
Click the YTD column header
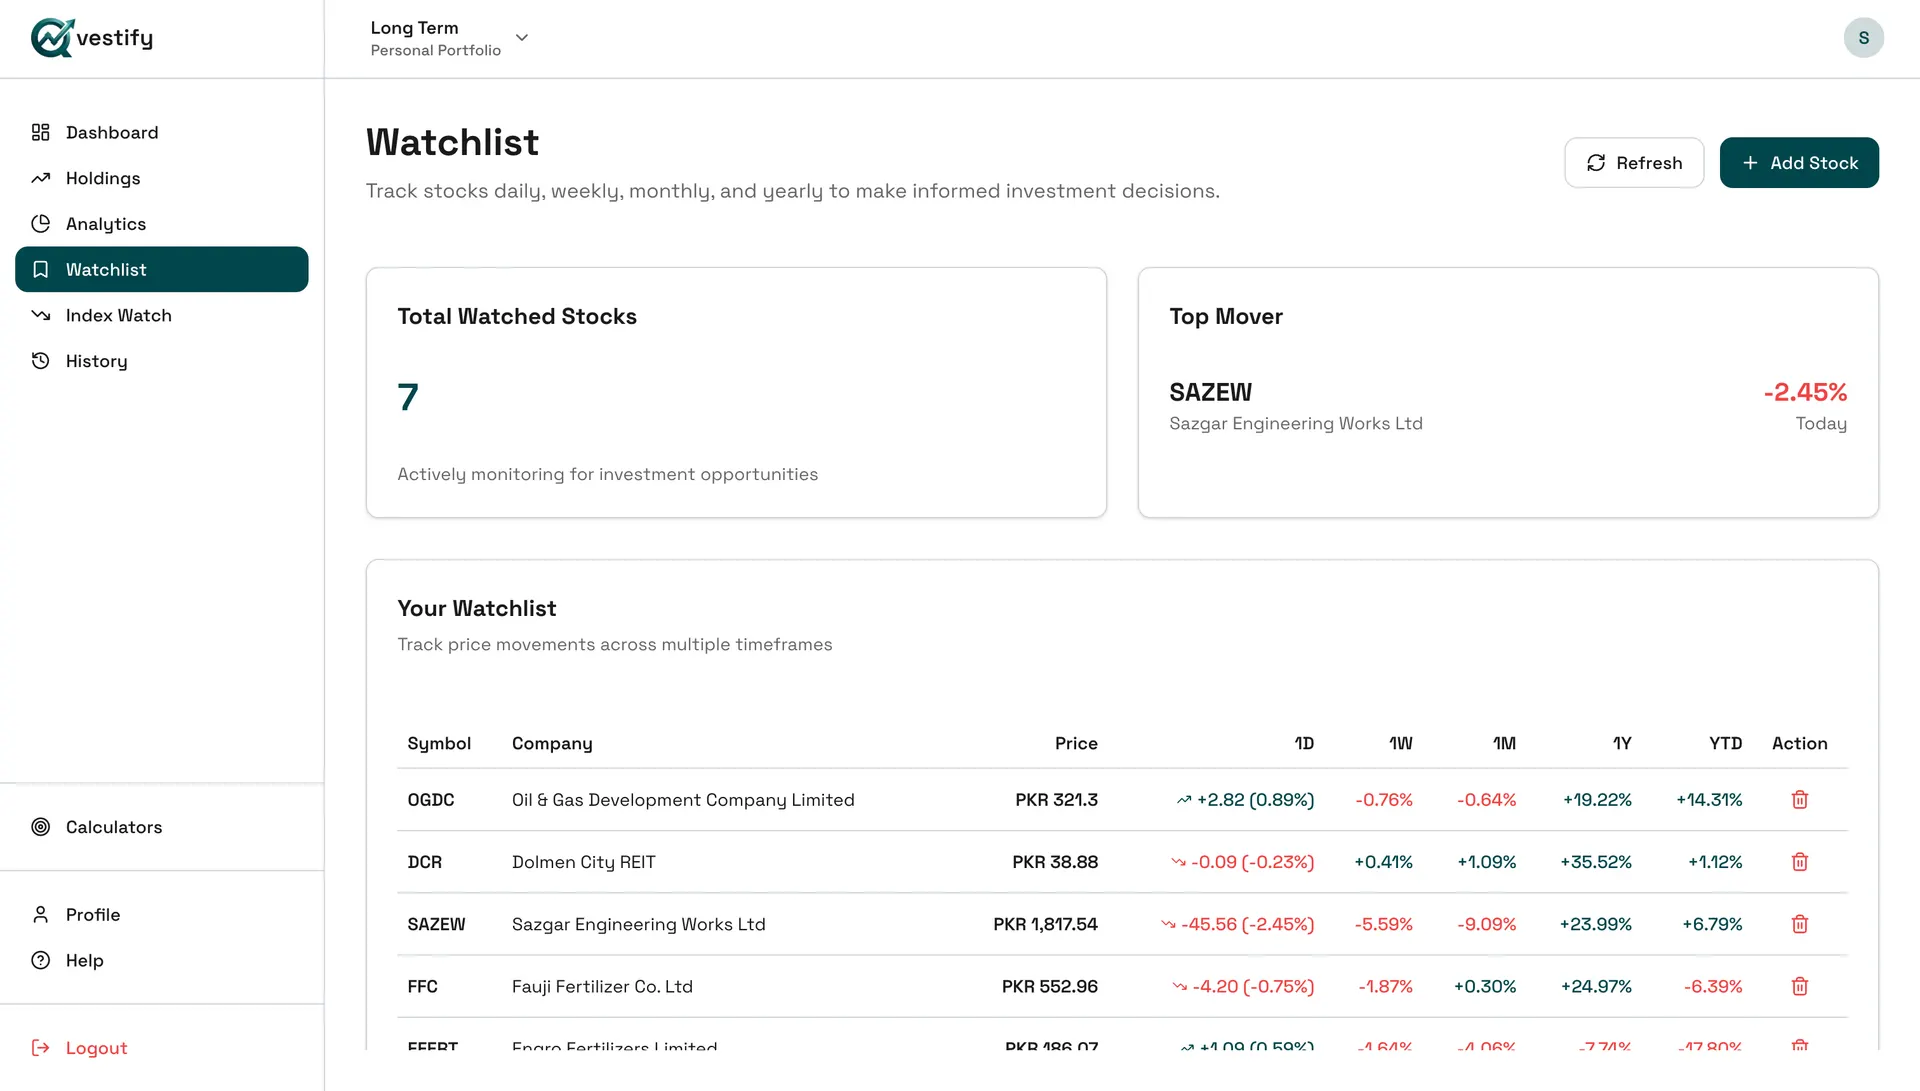click(x=1725, y=744)
